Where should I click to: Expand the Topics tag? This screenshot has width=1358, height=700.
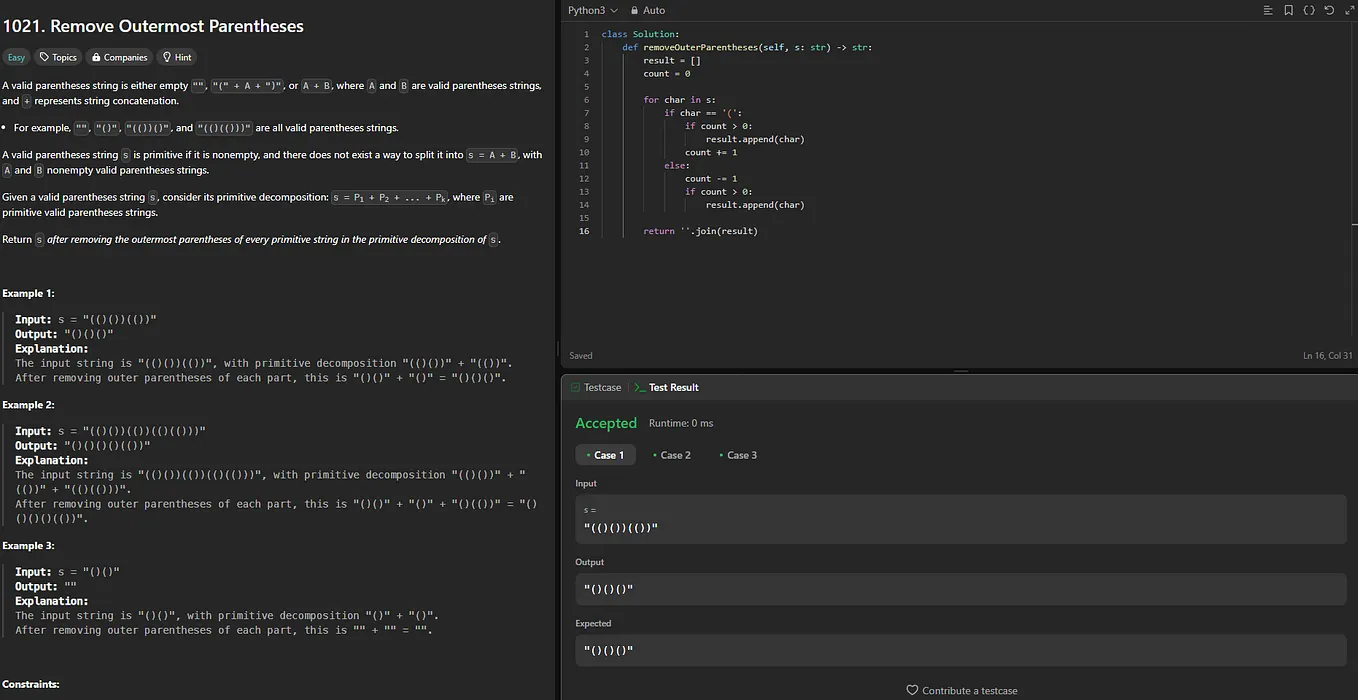coord(58,57)
